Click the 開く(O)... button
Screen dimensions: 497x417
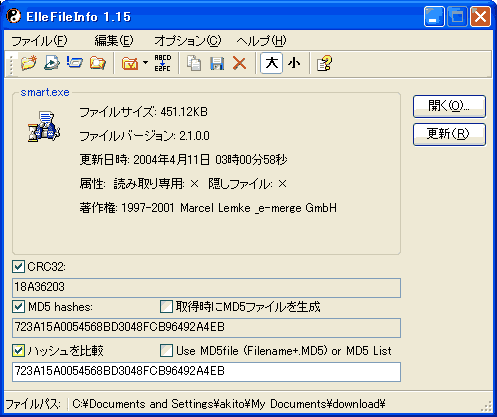click(x=449, y=106)
